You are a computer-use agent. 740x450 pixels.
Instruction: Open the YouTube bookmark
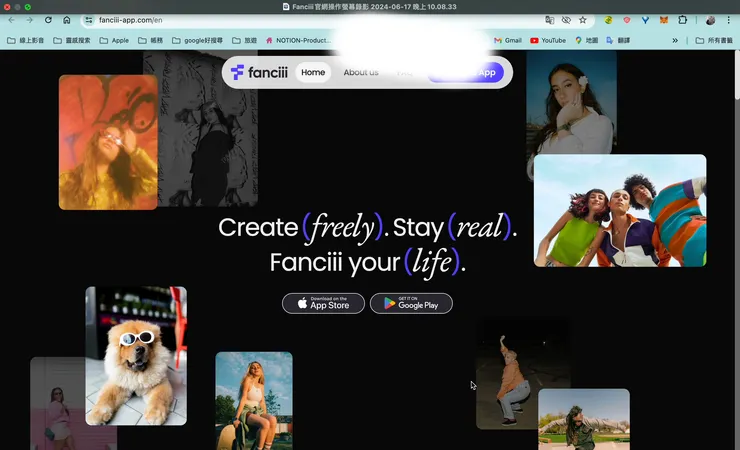click(548, 41)
